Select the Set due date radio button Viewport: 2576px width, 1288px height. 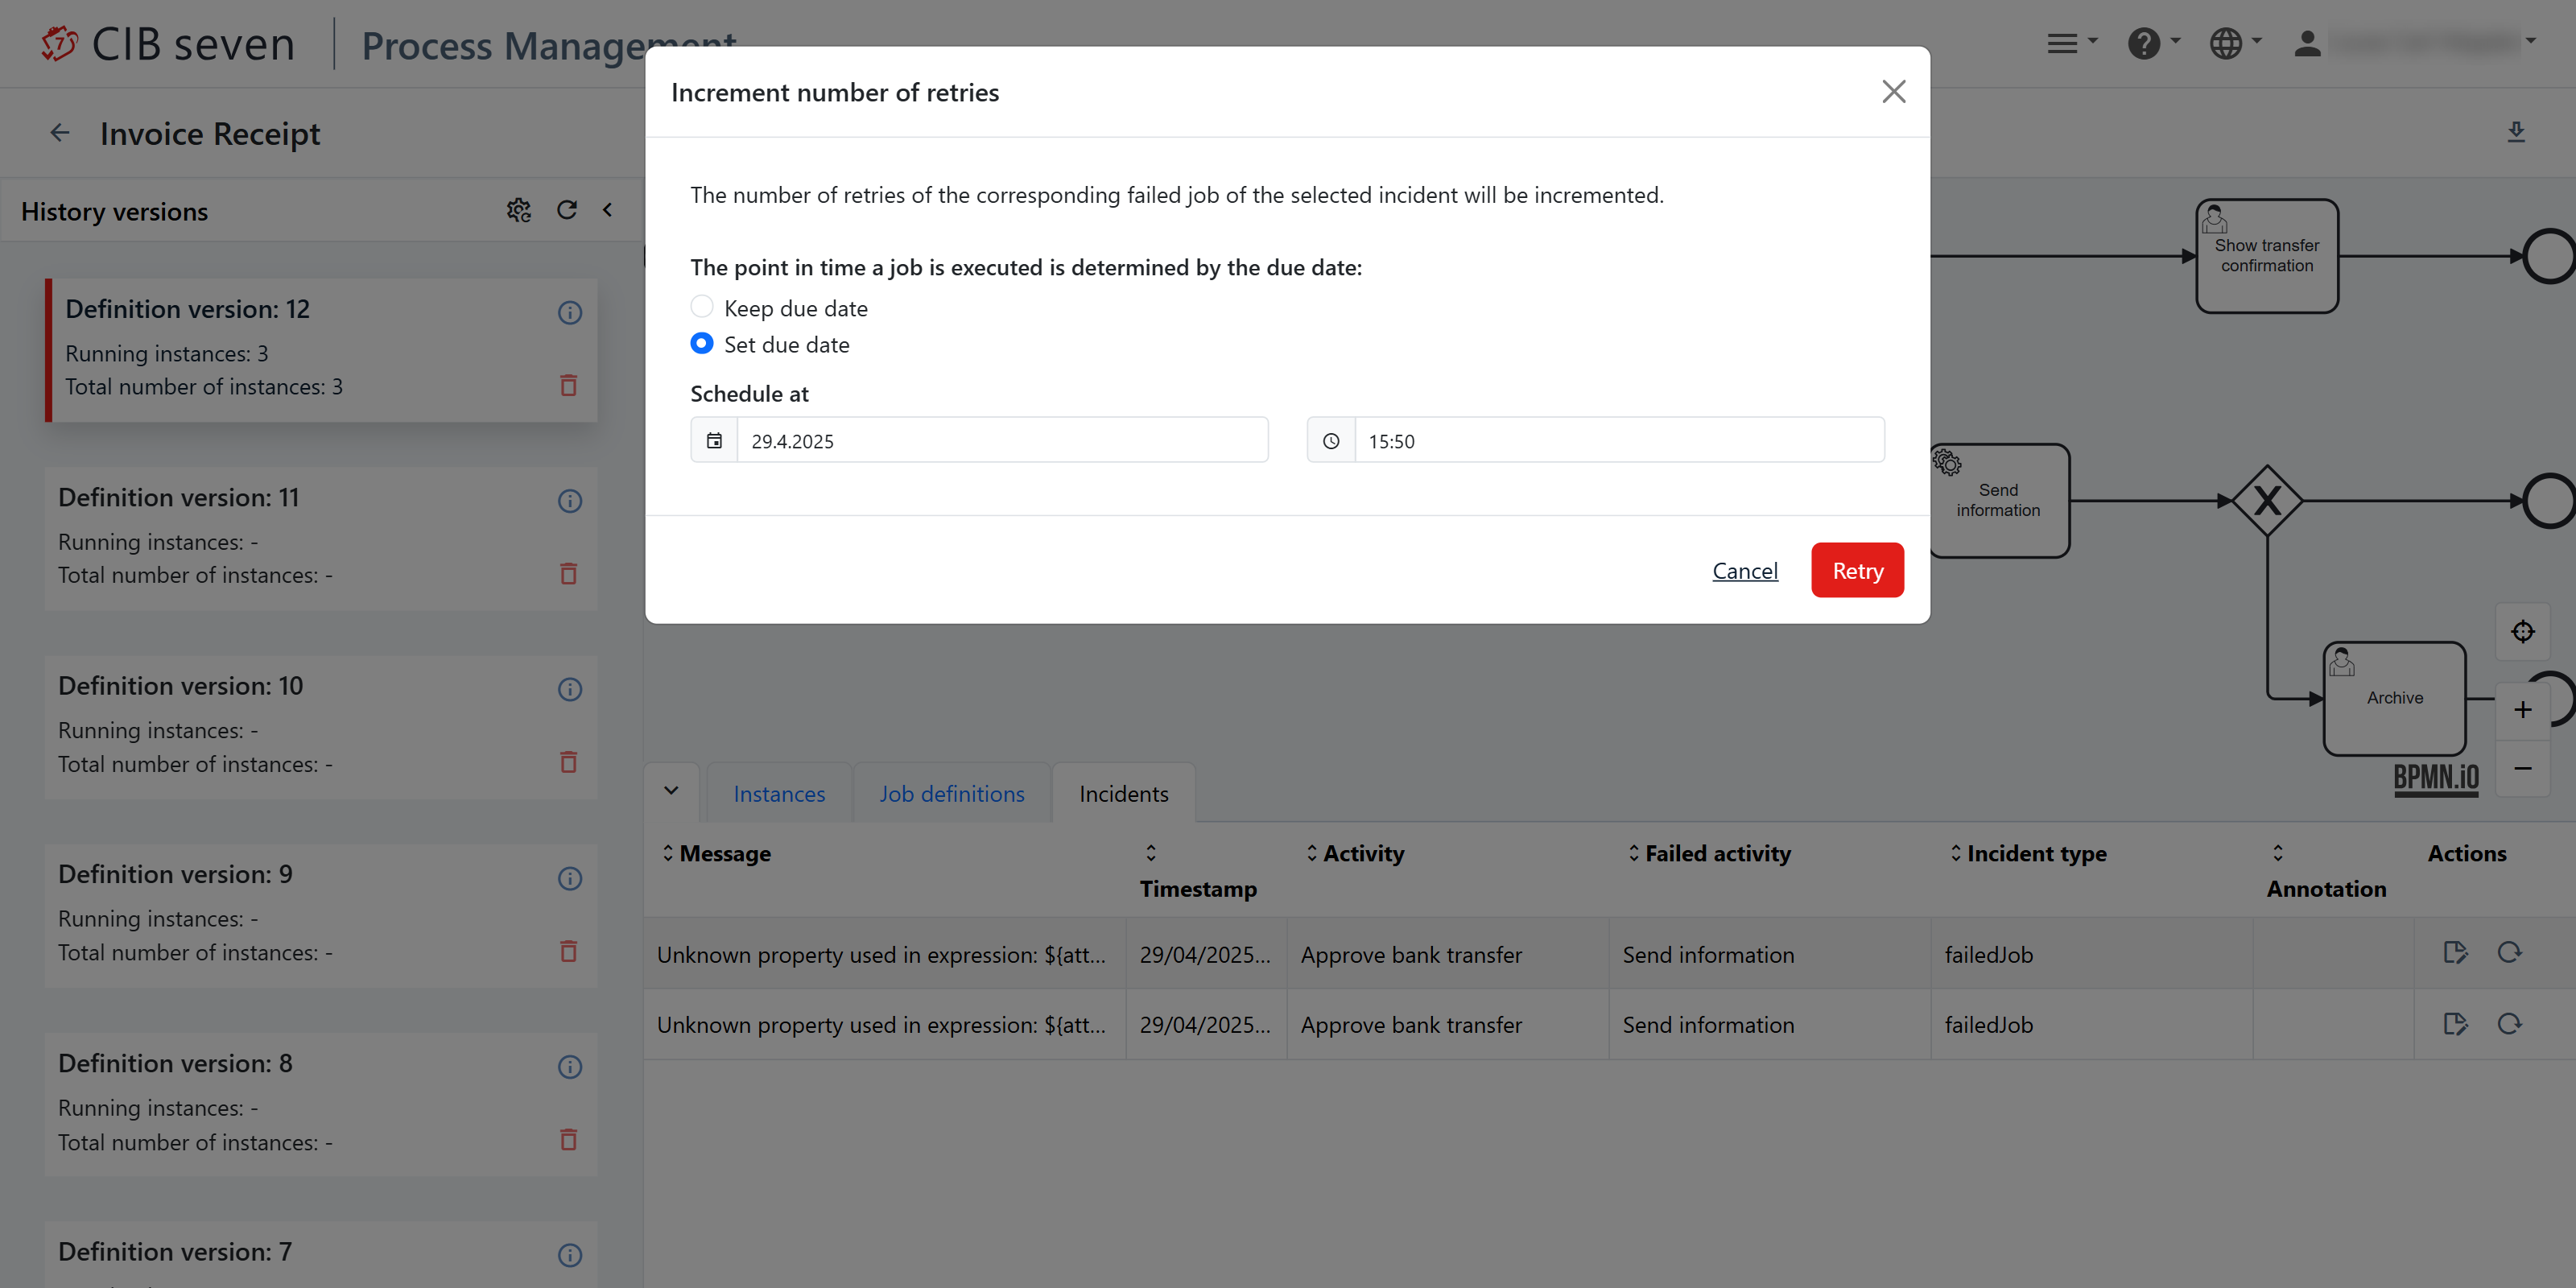click(x=702, y=343)
